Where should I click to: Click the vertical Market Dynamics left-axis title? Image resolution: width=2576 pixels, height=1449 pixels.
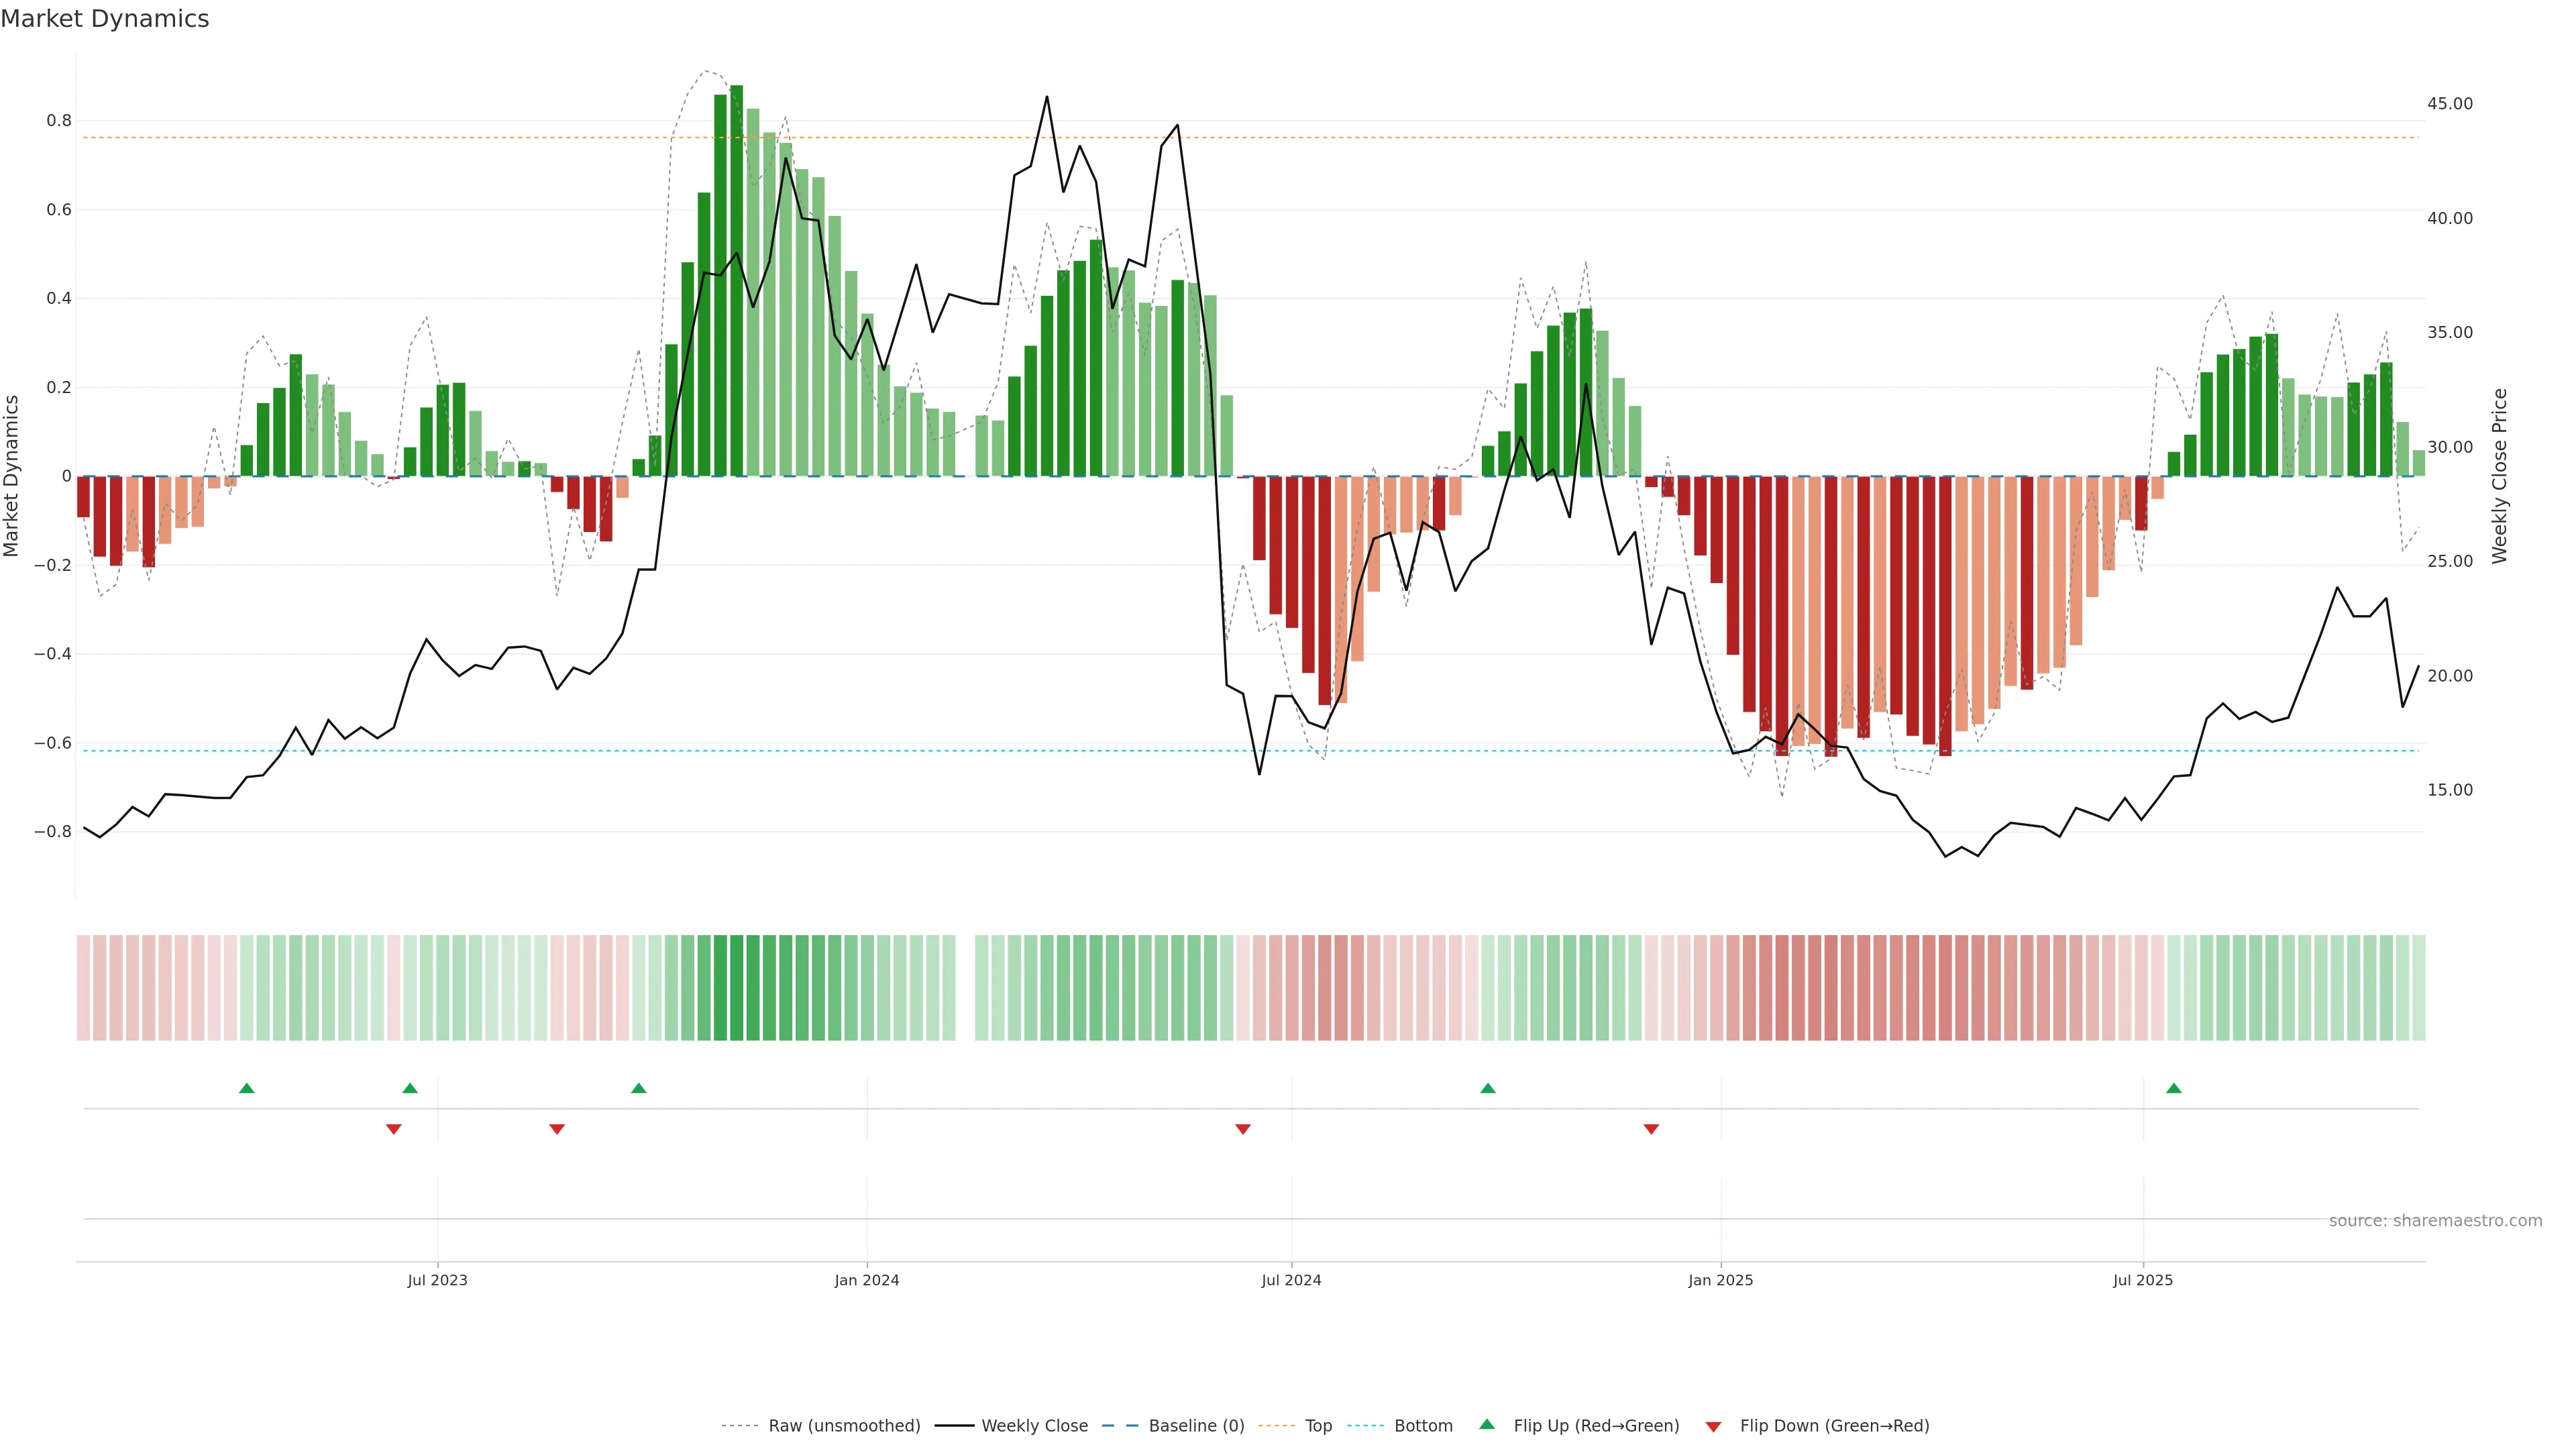coord(12,476)
